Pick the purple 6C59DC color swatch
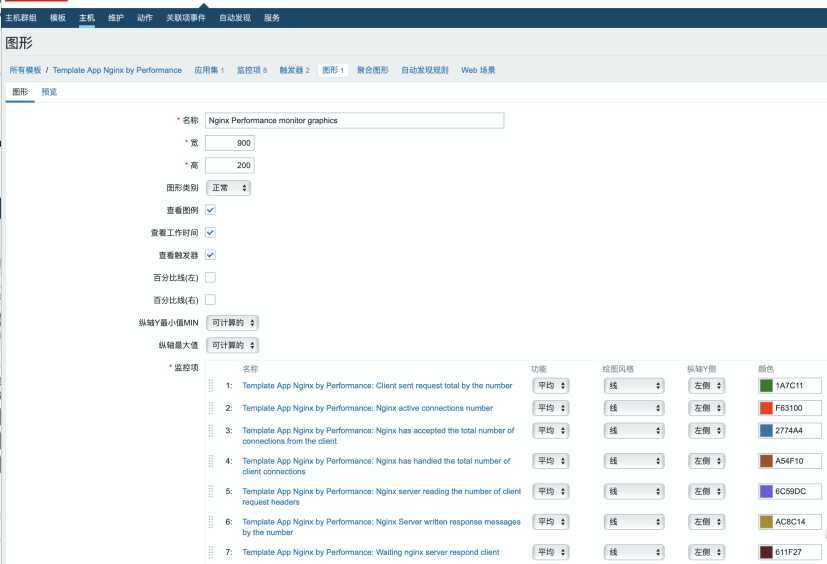This screenshot has height=564, width=827. click(766, 491)
